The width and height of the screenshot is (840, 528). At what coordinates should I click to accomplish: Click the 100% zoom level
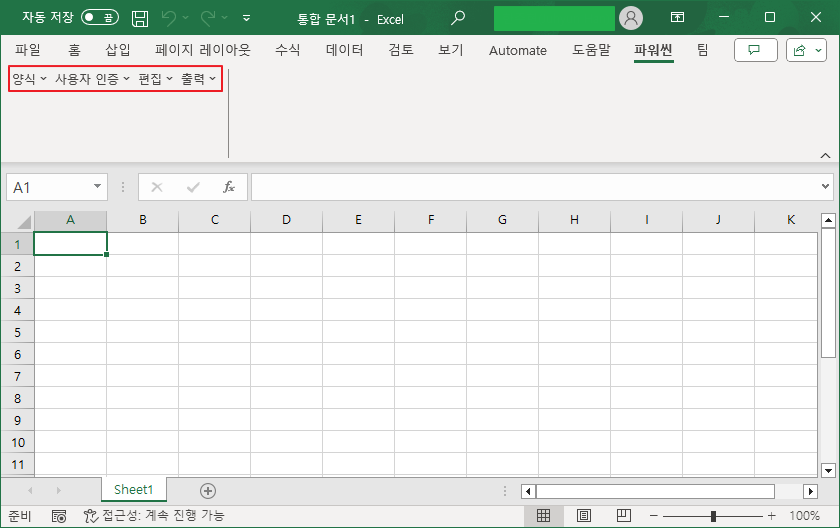[x=805, y=516]
